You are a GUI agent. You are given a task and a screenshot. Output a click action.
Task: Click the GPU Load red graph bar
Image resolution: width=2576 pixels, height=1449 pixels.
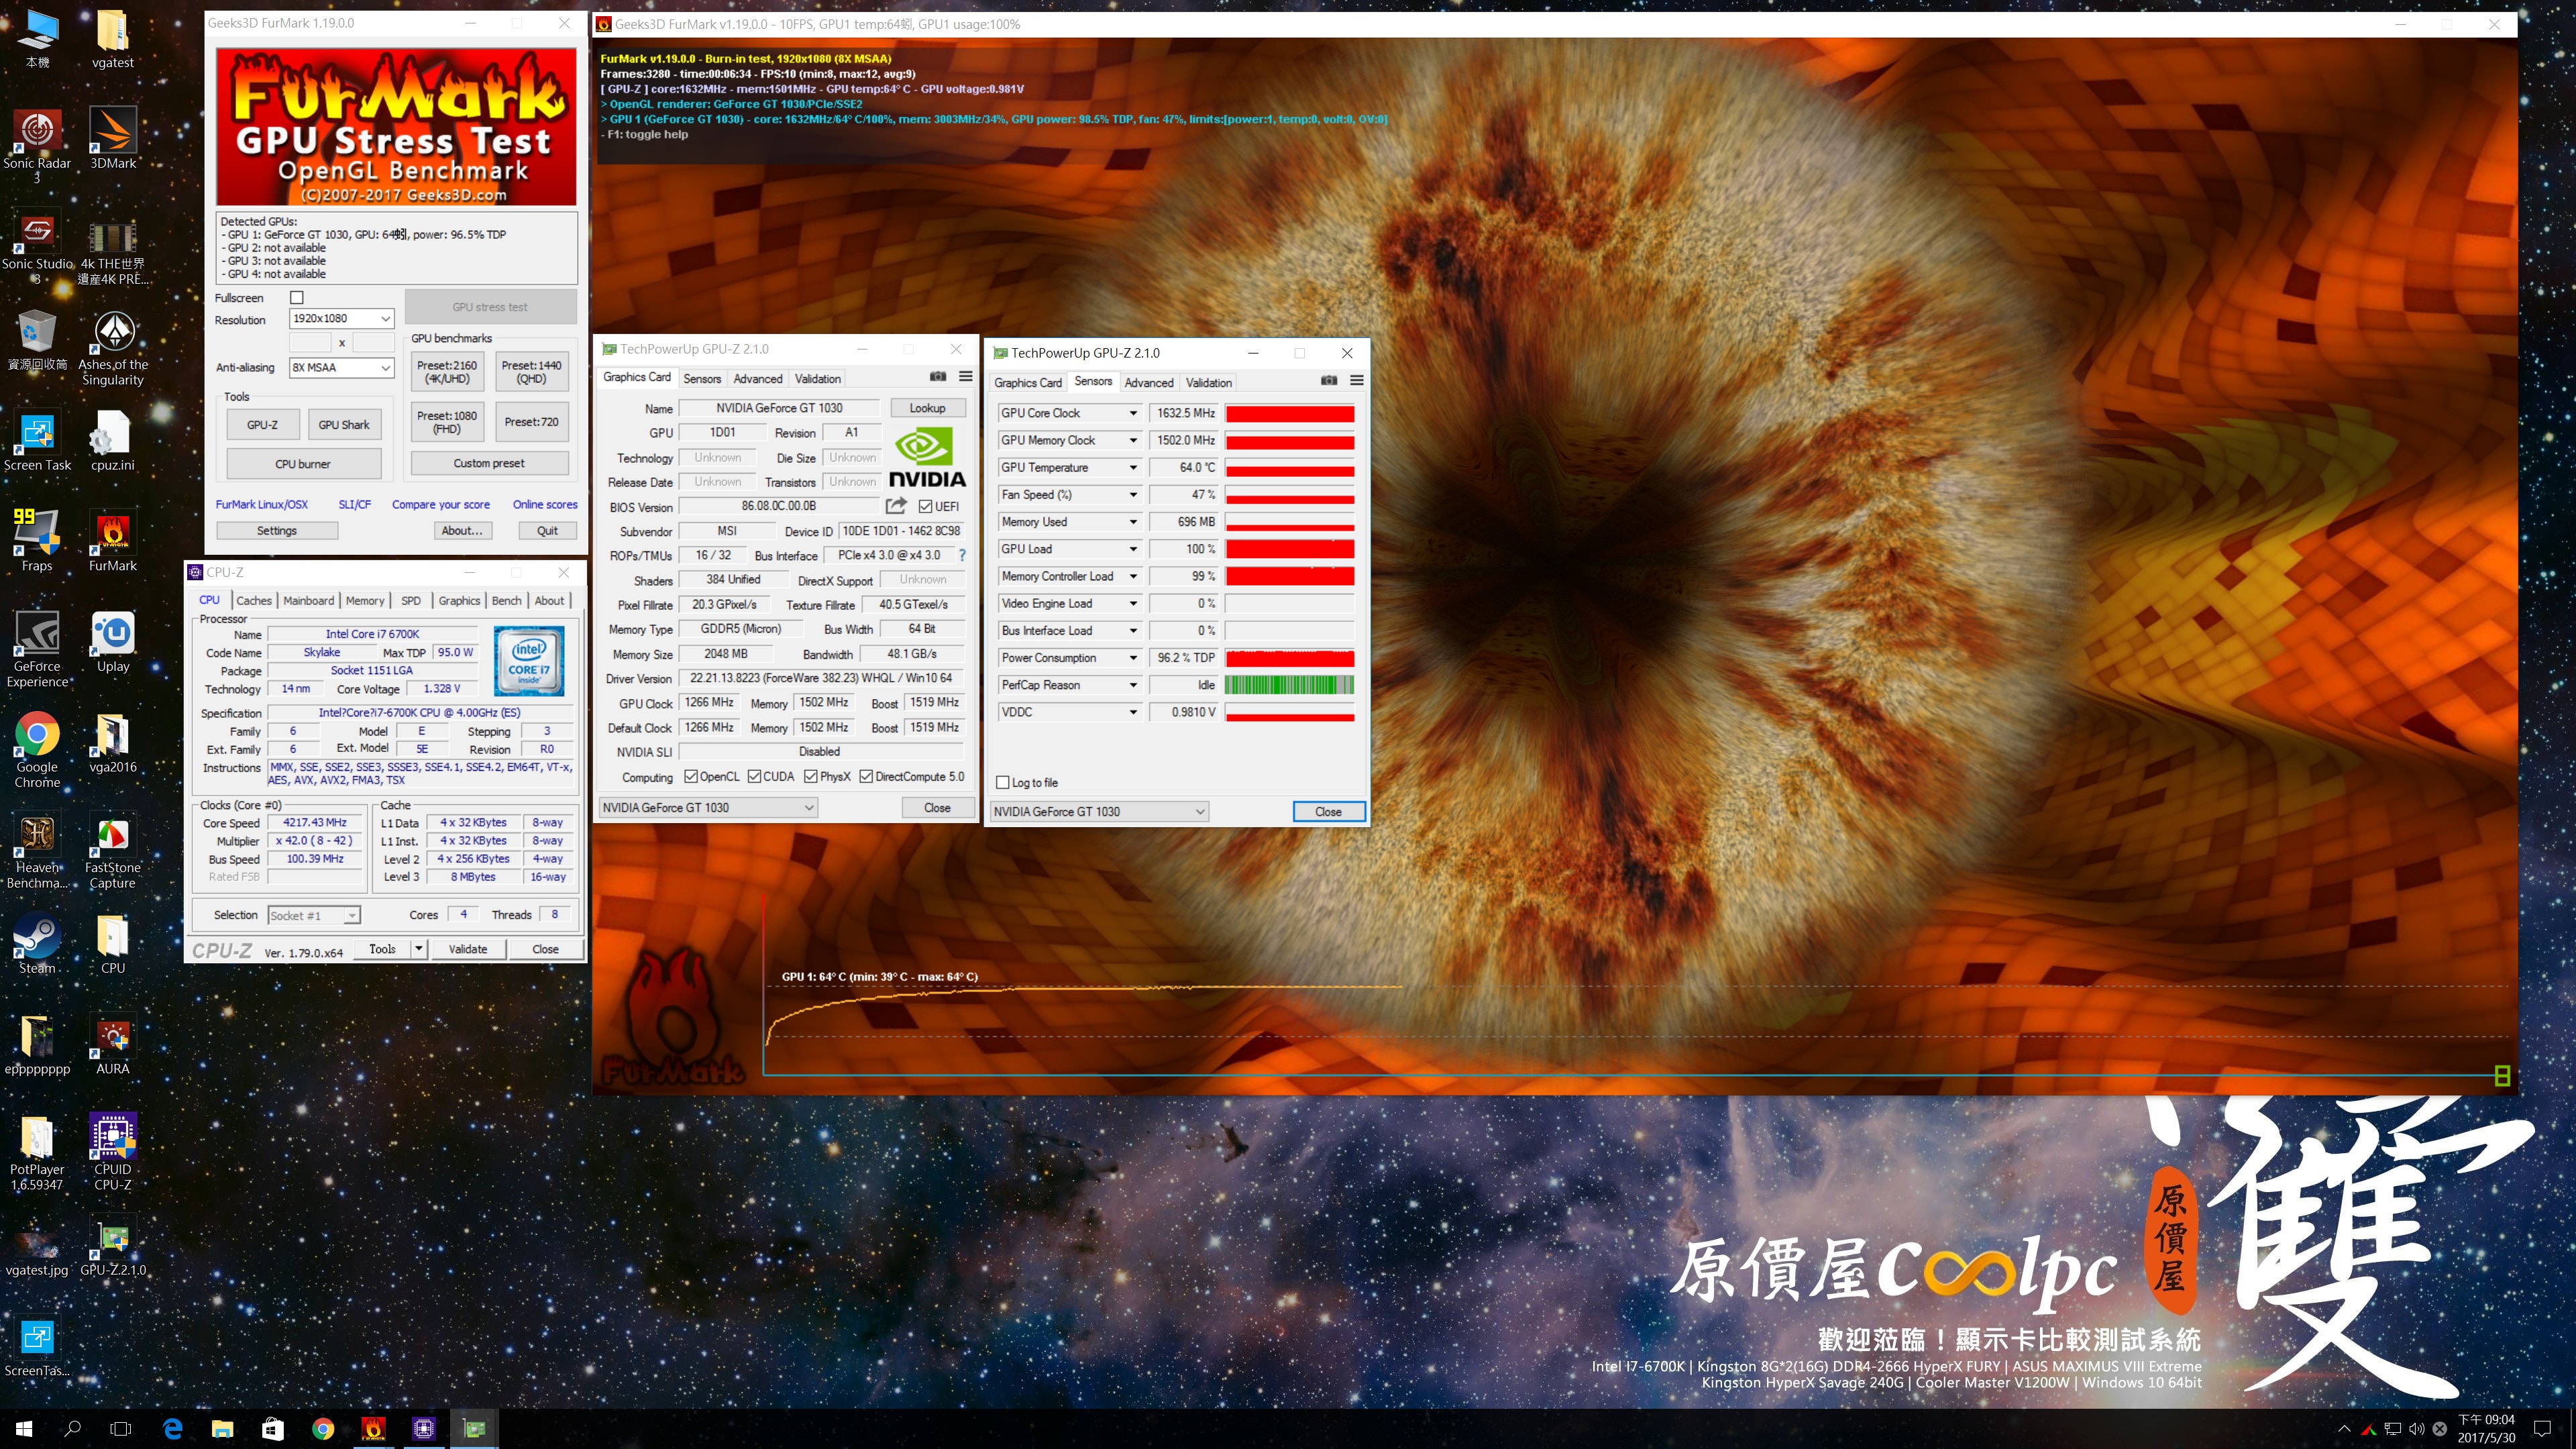[1289, 548]
